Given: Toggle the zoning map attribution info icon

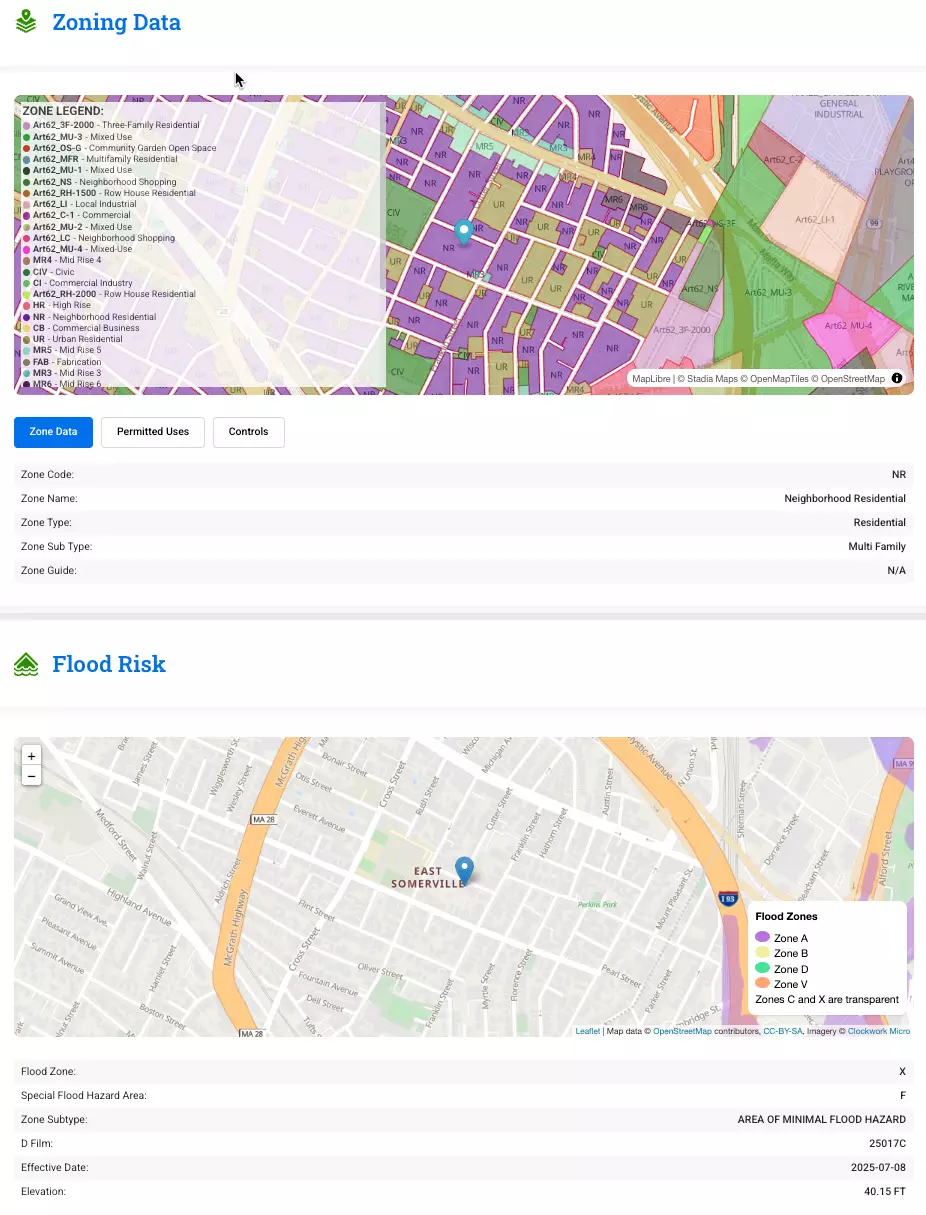Looking at the screenshot, I should click(897, 378).
